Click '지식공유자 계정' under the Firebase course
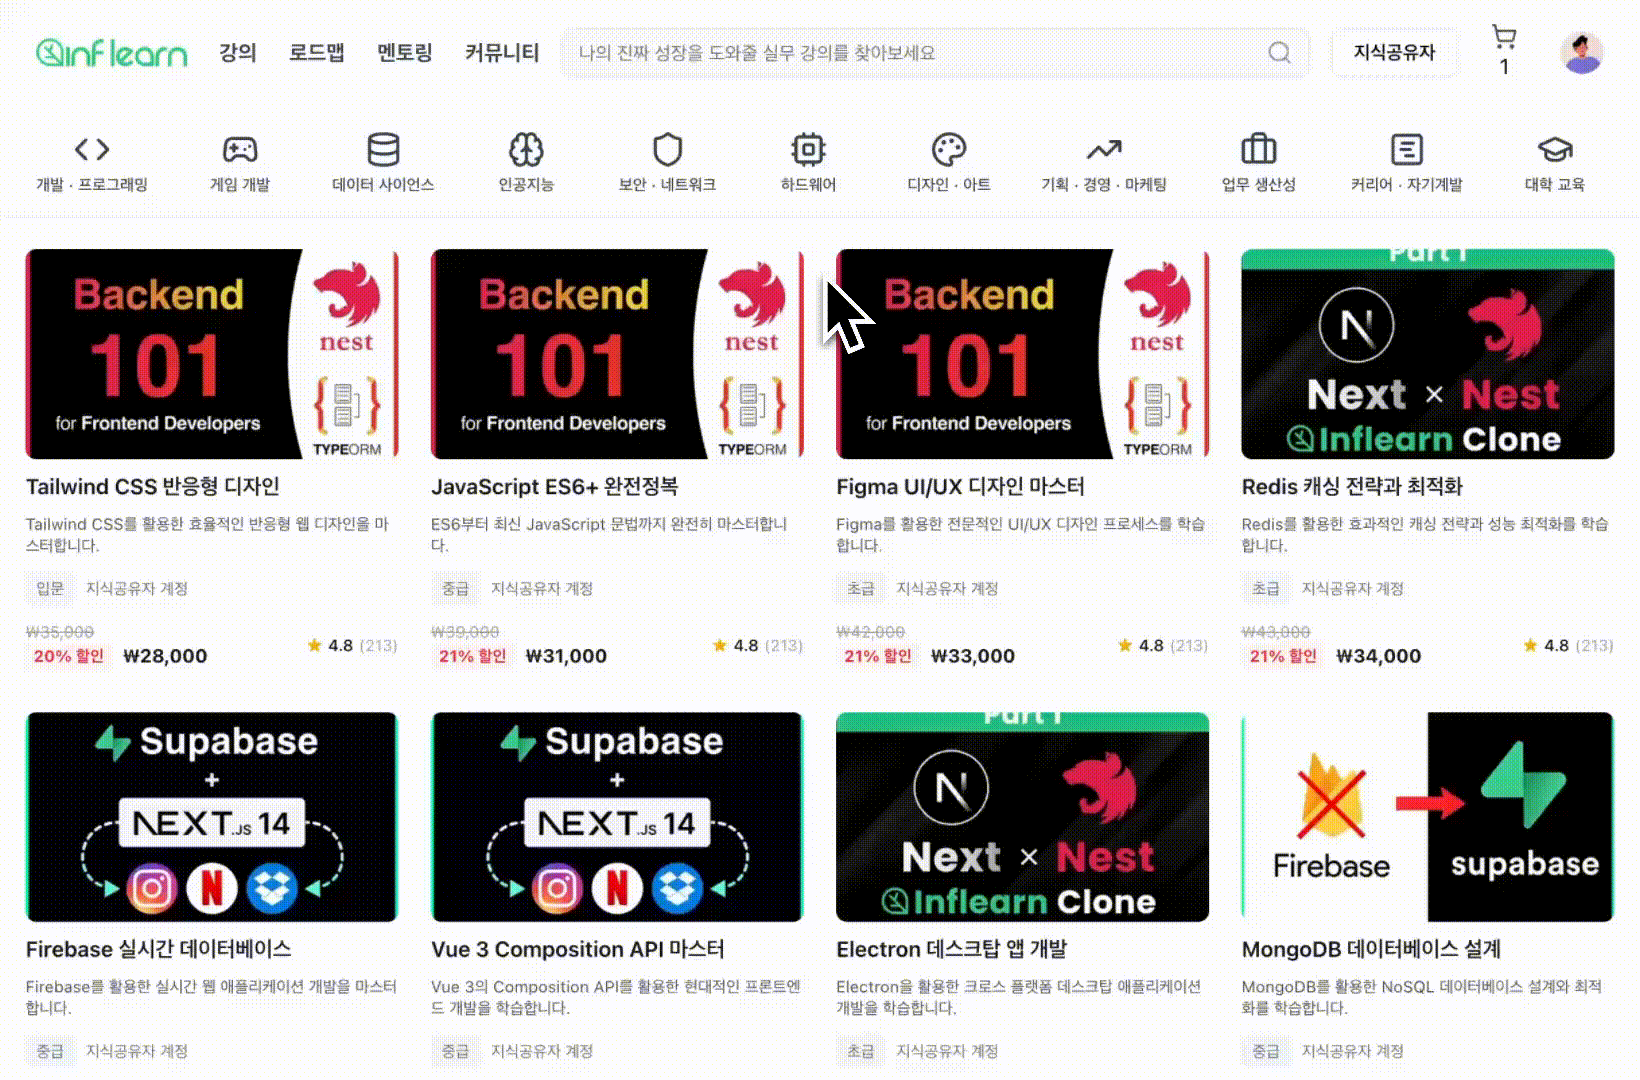The height and width of the screenshot is (1080, 1640). (x=137, y=1051)
